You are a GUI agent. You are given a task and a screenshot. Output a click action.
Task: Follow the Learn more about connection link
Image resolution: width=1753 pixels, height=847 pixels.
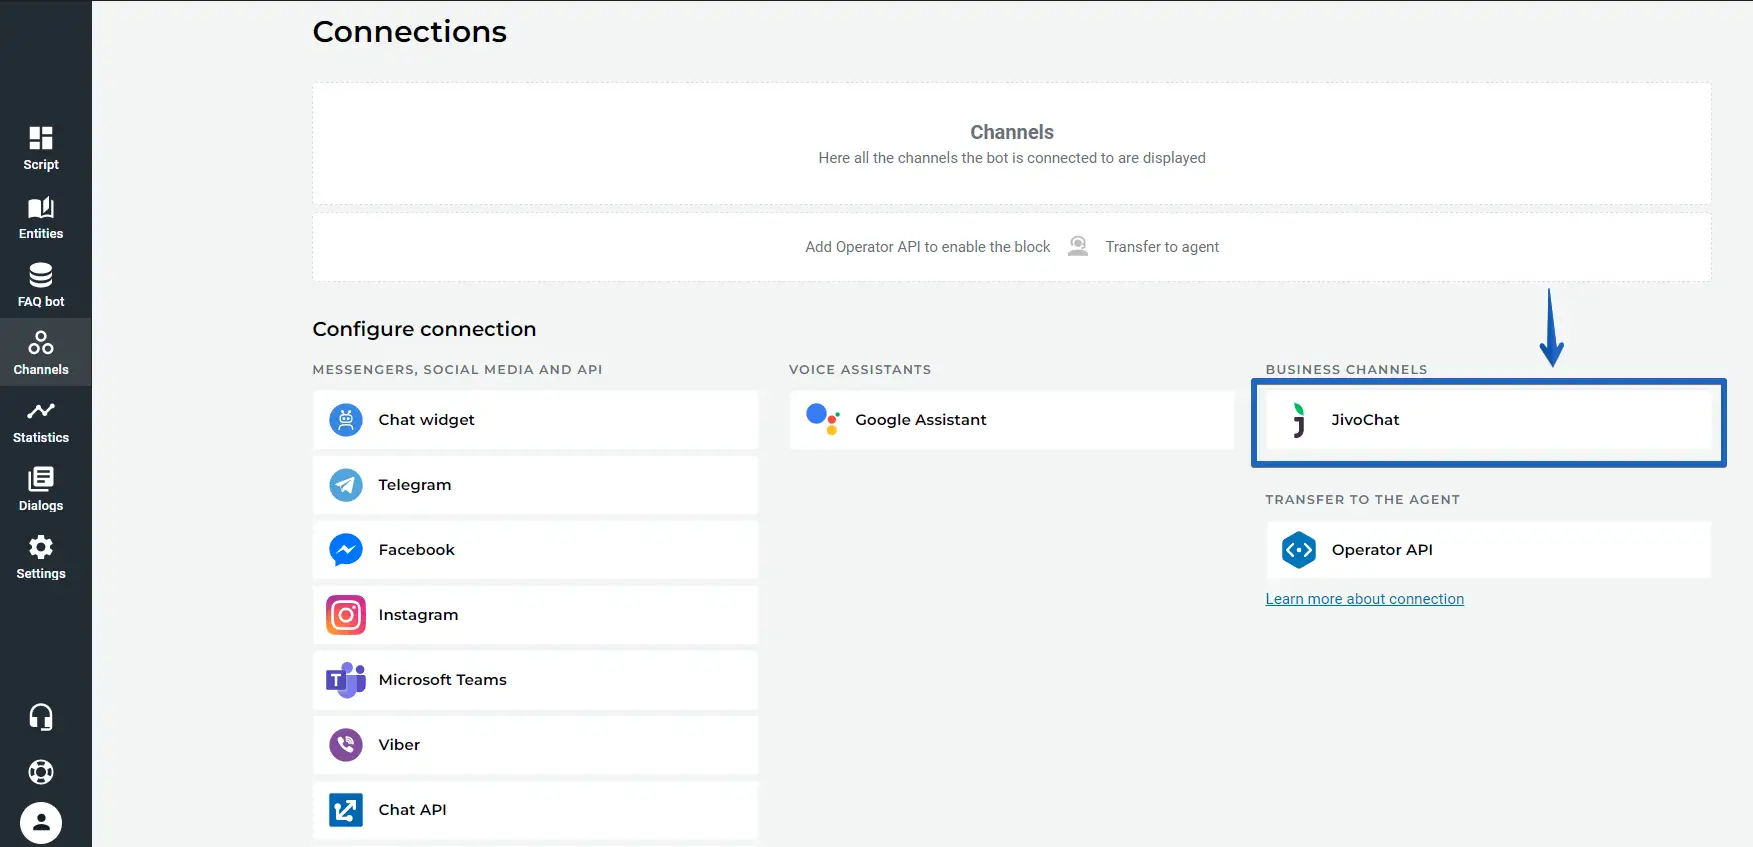(1364, 599)
